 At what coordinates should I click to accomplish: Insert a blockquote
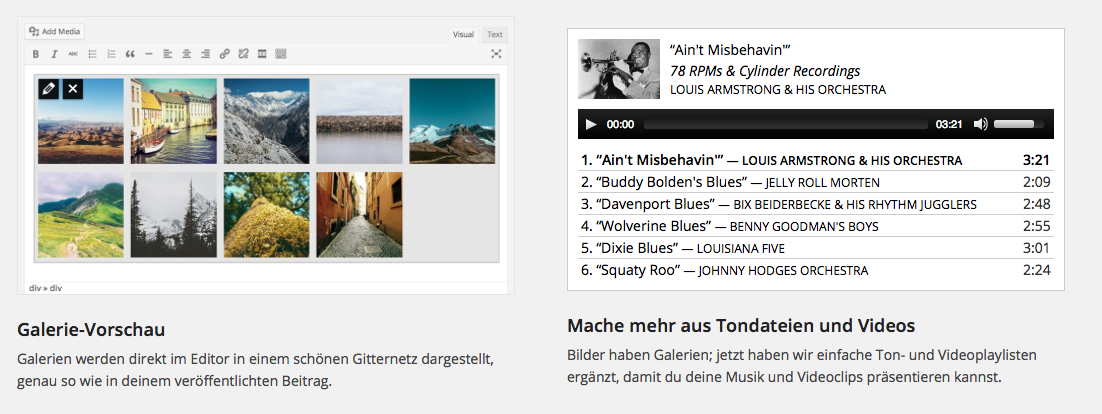click(130, 54)
